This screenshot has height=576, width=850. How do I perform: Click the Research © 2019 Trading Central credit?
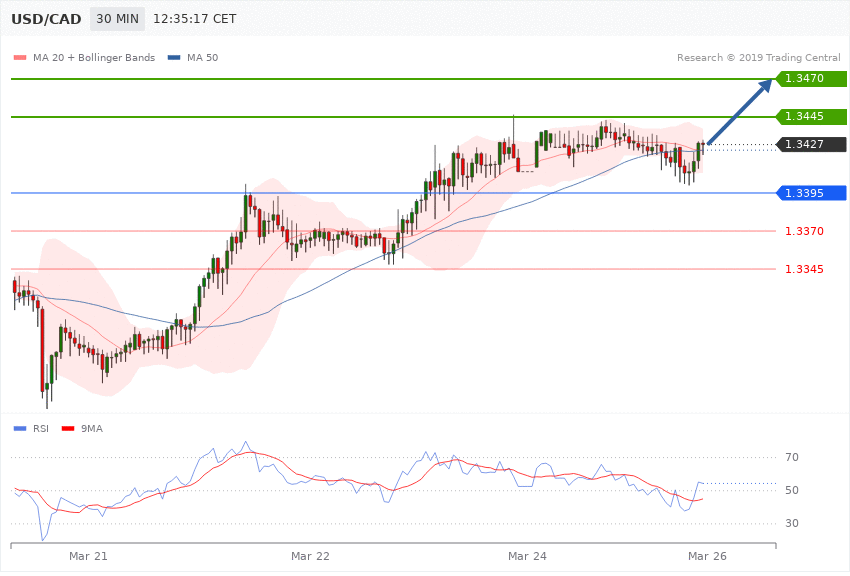(x=758, y=57)
